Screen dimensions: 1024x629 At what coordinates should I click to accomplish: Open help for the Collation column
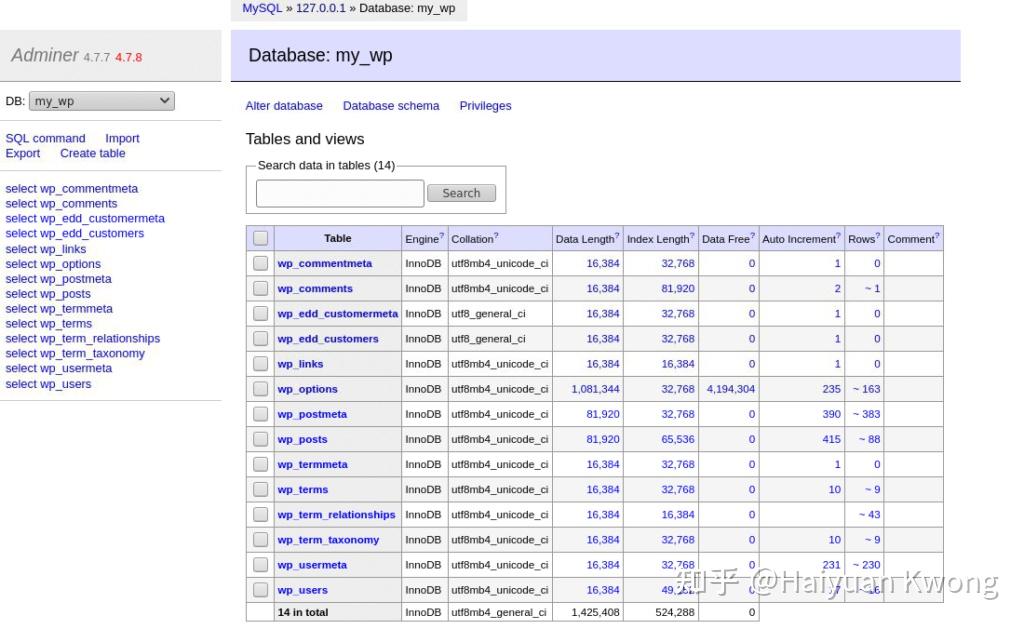coord(497,234)
